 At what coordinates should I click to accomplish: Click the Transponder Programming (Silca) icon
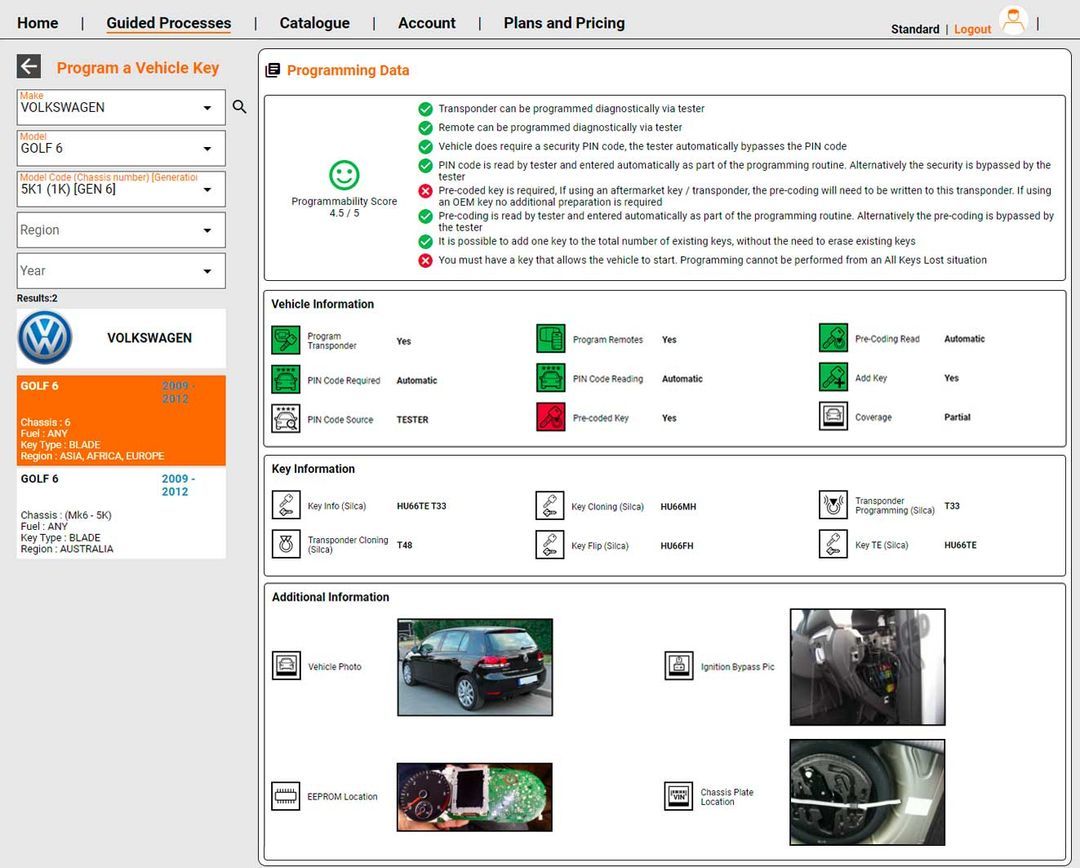[833, 504]
